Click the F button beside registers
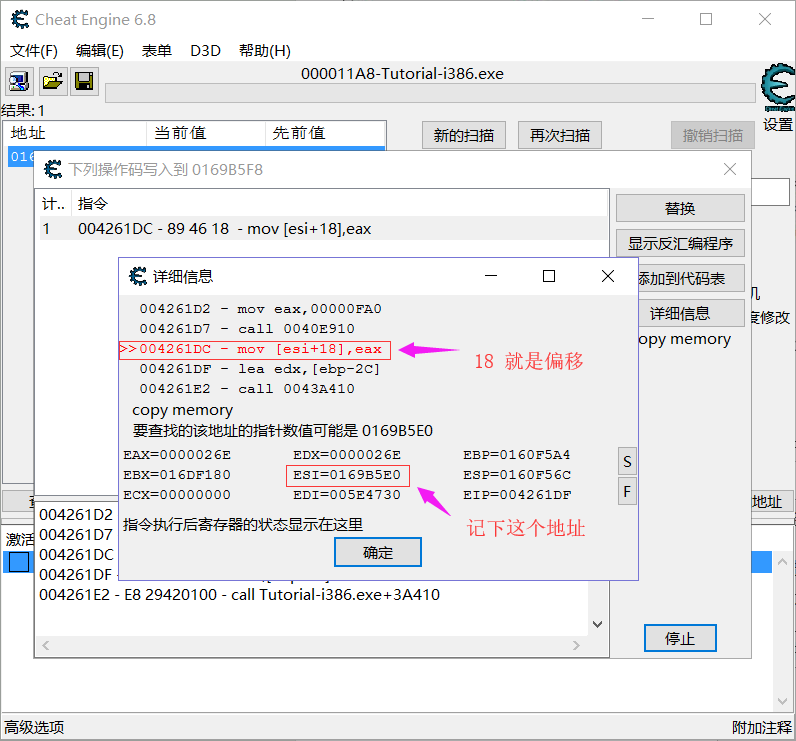Image resolution: width=796 pixels, height=741 pixels. click(x=627, y=491)
